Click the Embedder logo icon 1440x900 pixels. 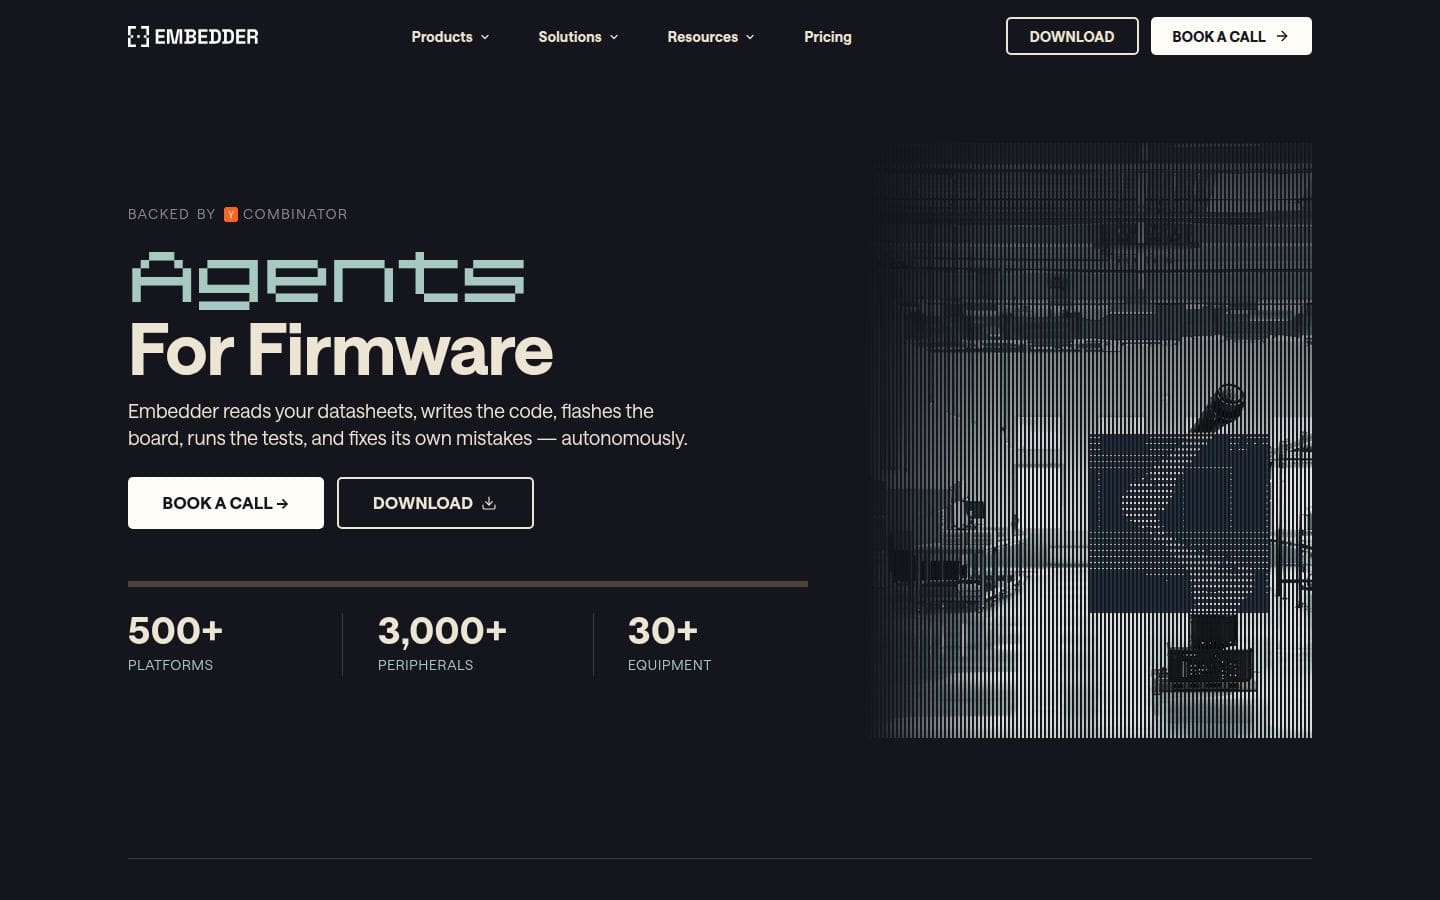click(x=138, y=37)
